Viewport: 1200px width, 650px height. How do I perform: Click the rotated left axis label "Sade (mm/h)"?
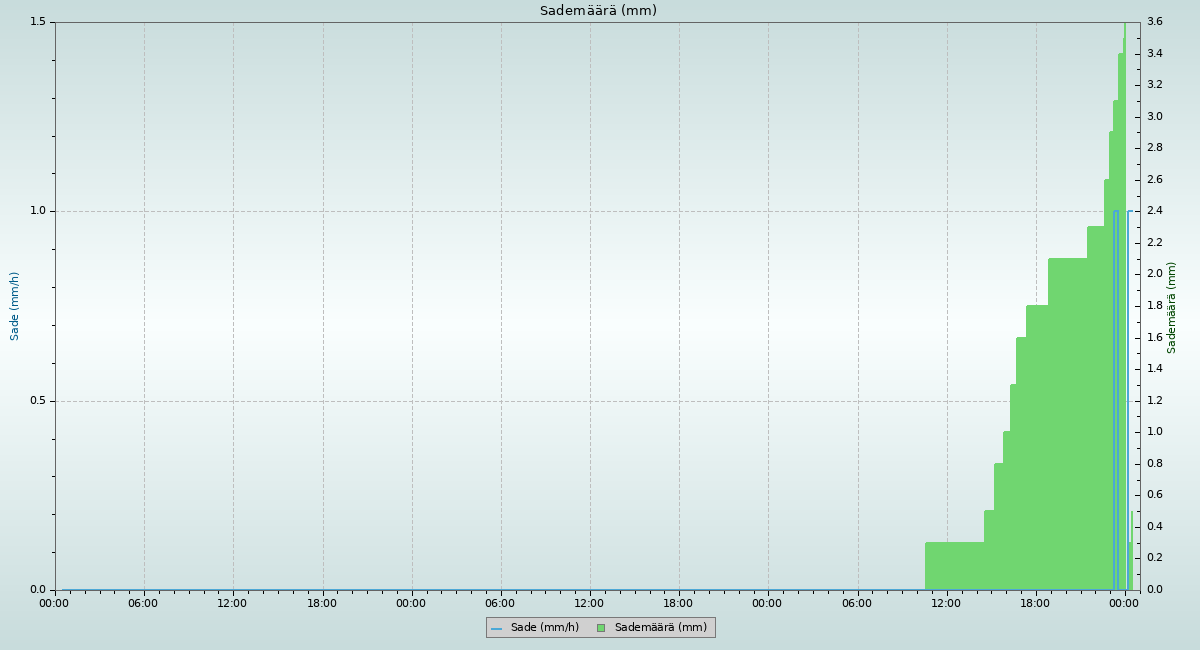15,306
